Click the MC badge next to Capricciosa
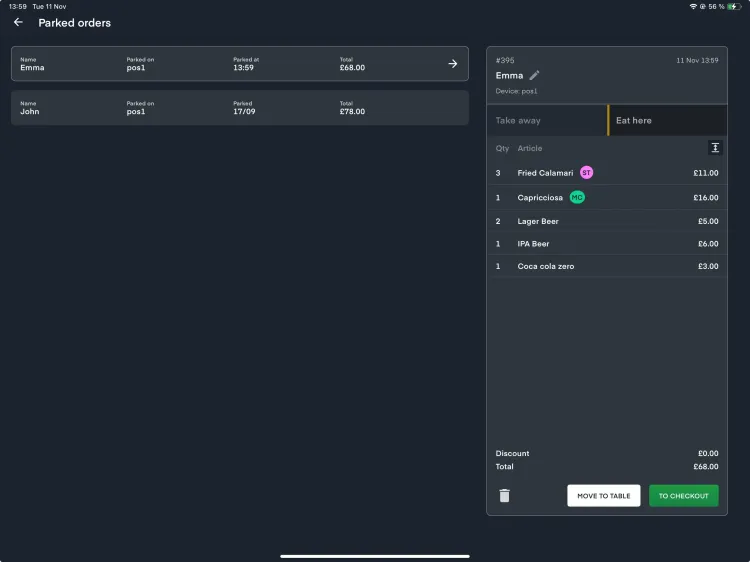The height and width of the screenshot is (562, 750). [577, 197]
